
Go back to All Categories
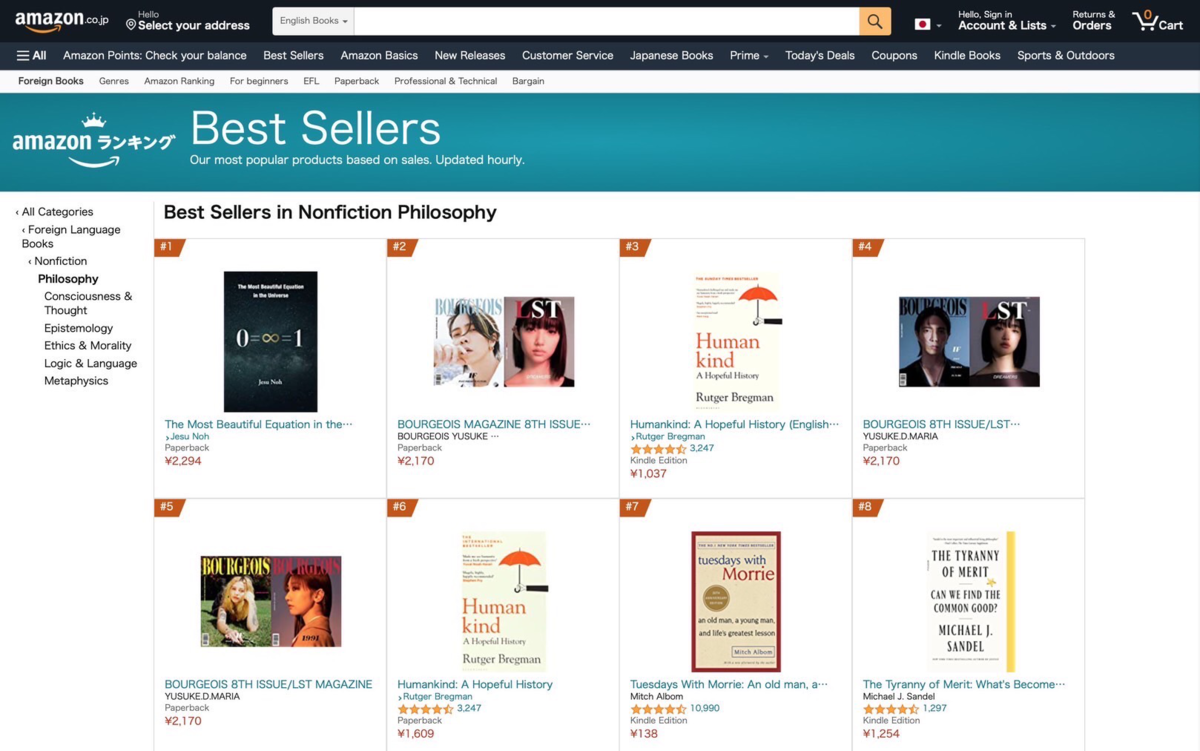(x=55, y=212)
